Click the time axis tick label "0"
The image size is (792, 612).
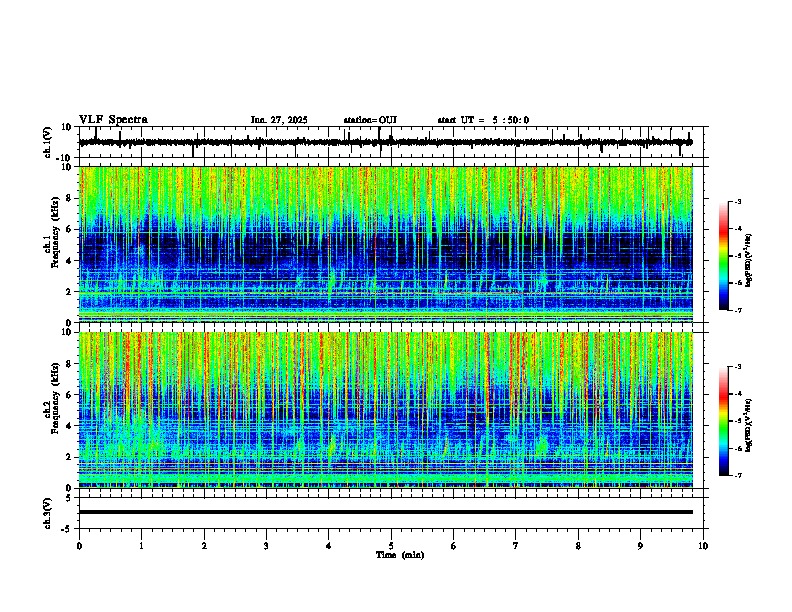(79, 546)
